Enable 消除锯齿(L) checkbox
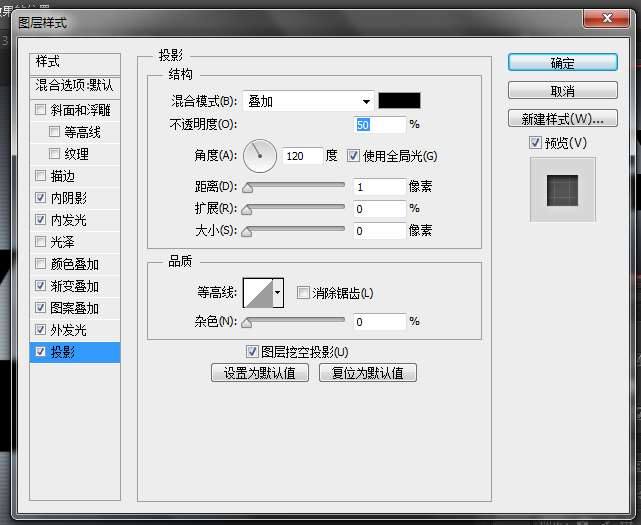The image size is (641, 525). [303, 292]
